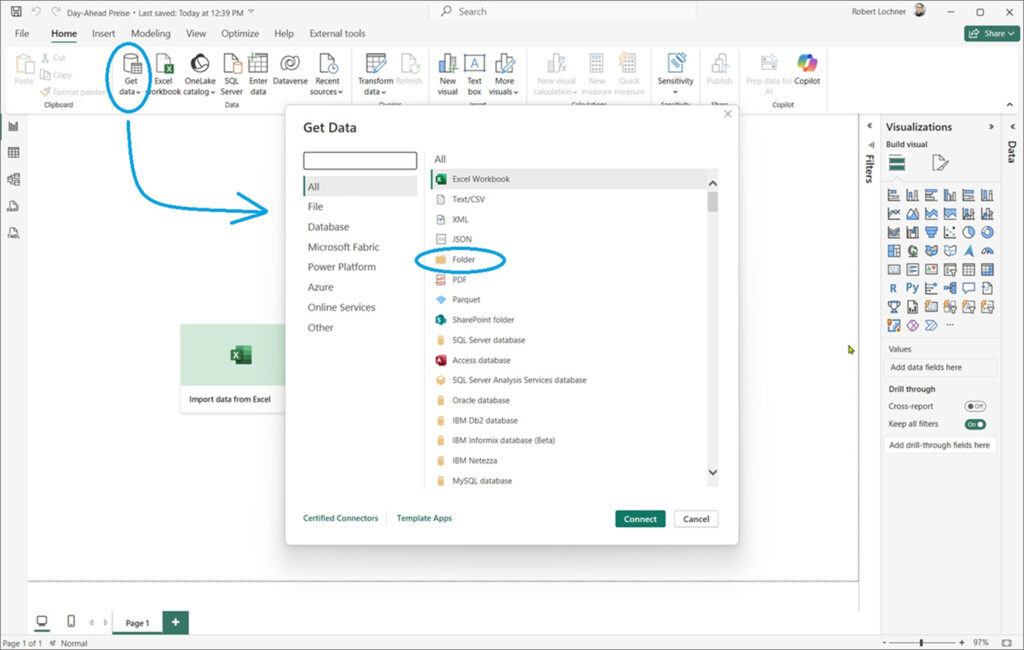Select the Format visual icon
The image size is (1024, 650).
940,163
